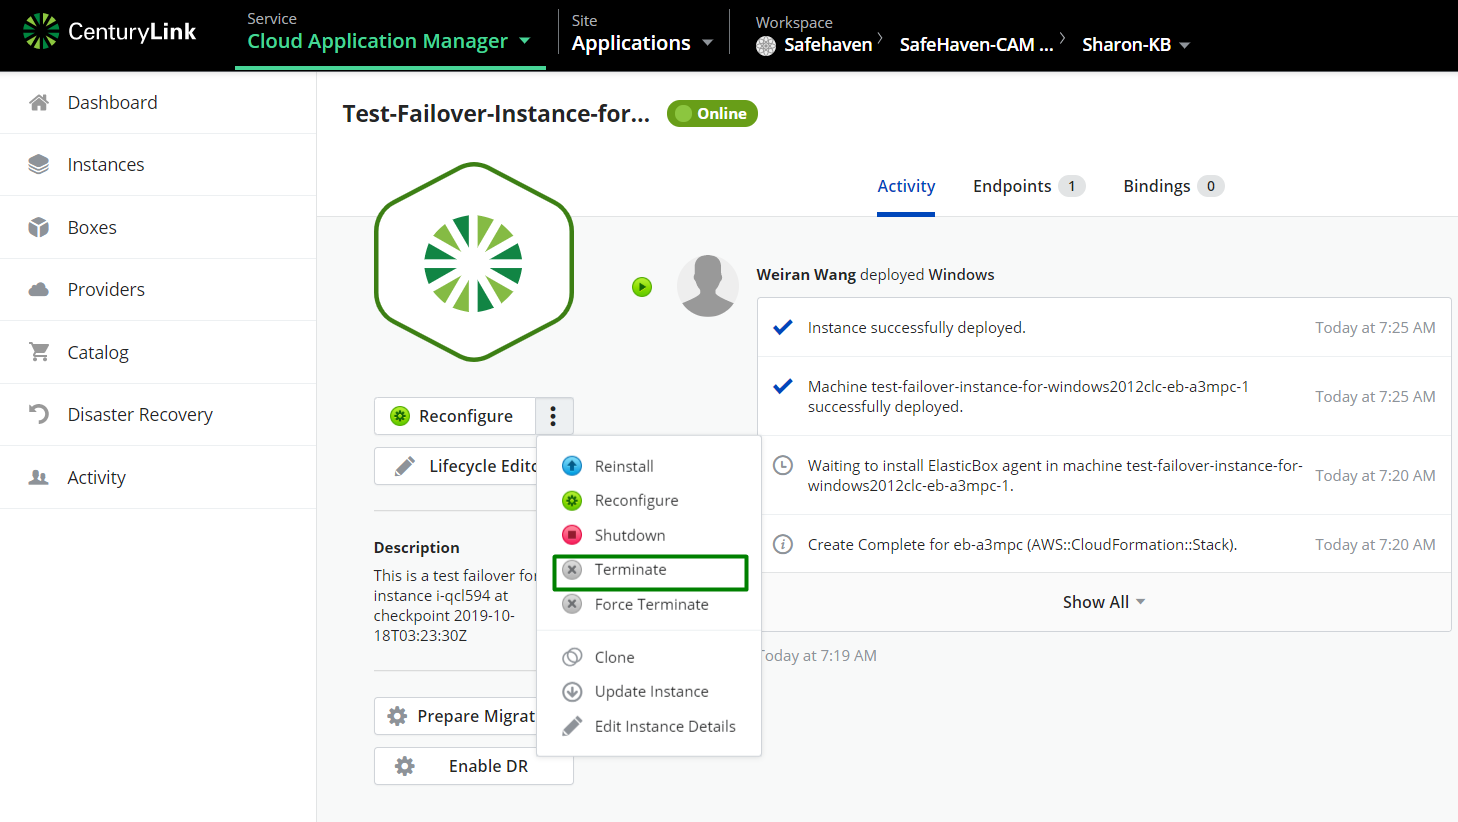
Task: Click the red Shutdown stop icon
Action: (x=572, y=535)
